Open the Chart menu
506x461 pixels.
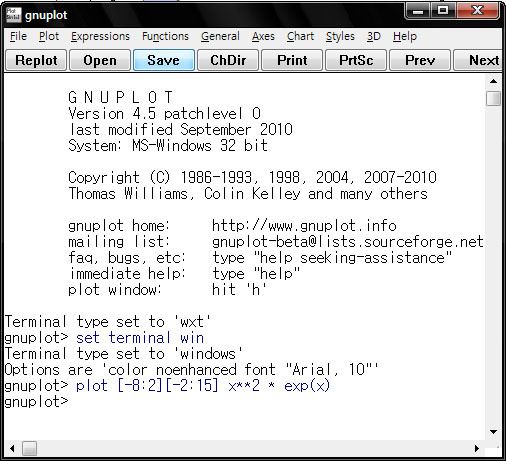tap(300, 36)
